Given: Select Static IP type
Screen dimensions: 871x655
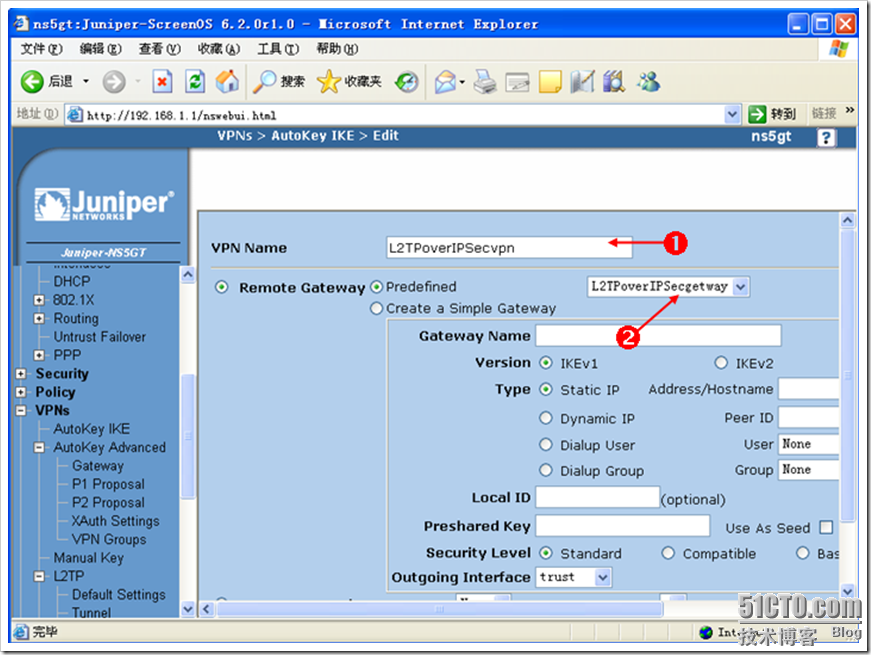Looking at the screenshot, I should [546, 389].
